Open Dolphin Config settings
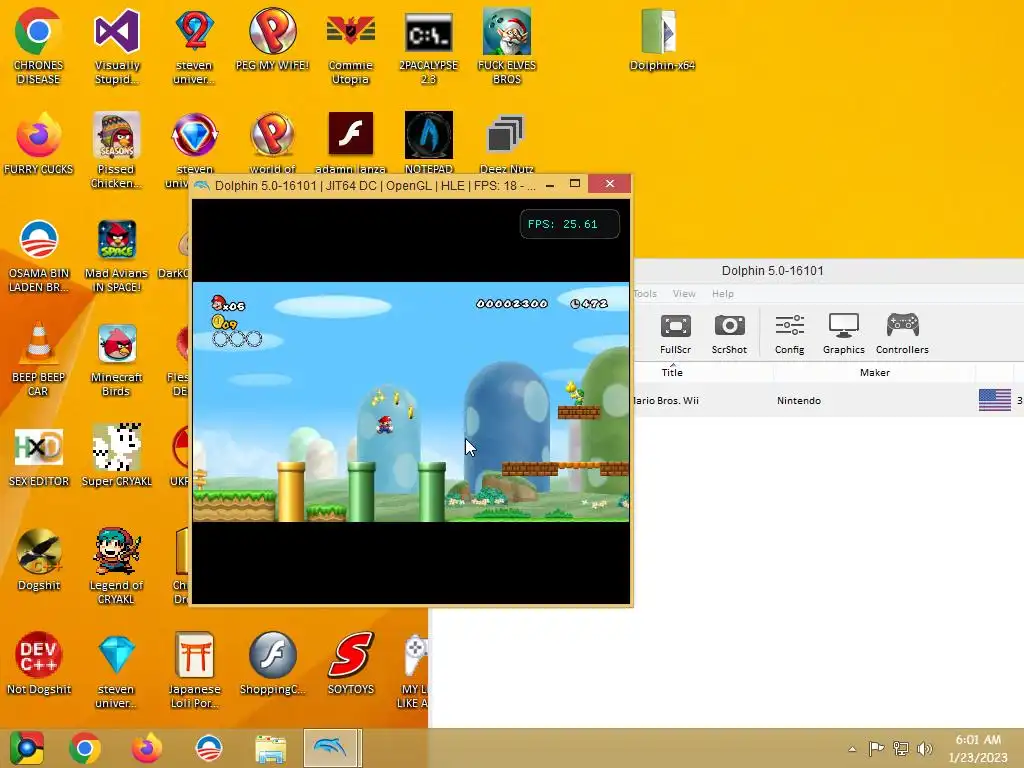This screenshot has height=768, width=1024. click(789, 334)
